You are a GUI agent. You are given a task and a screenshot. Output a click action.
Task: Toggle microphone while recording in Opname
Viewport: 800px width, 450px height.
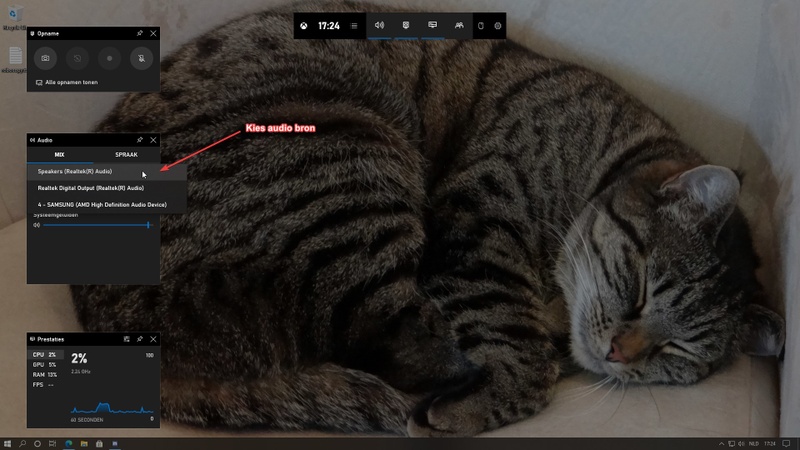click(141, 58)
